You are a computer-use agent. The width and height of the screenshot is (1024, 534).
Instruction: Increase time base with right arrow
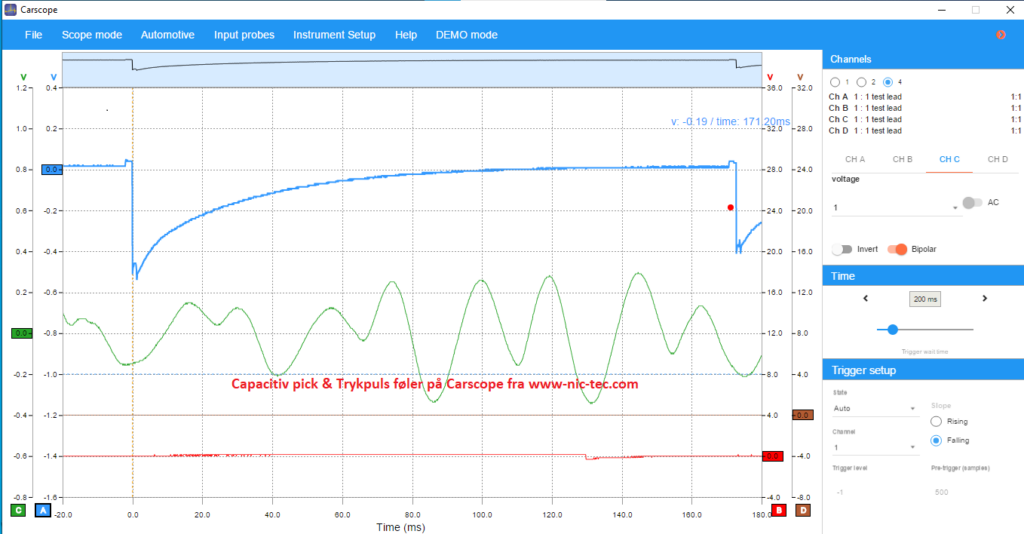point(985,298)
